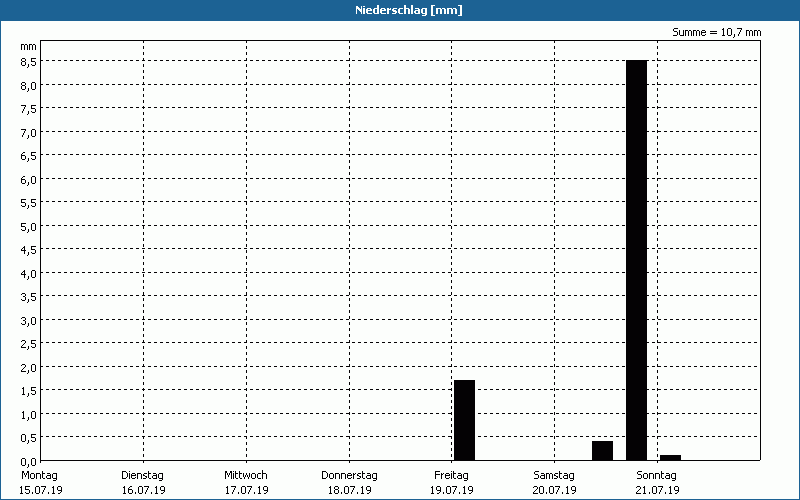Click the y-axis value '7,5'
Viewport: 800px width, 500px height.
click(29, 109)
